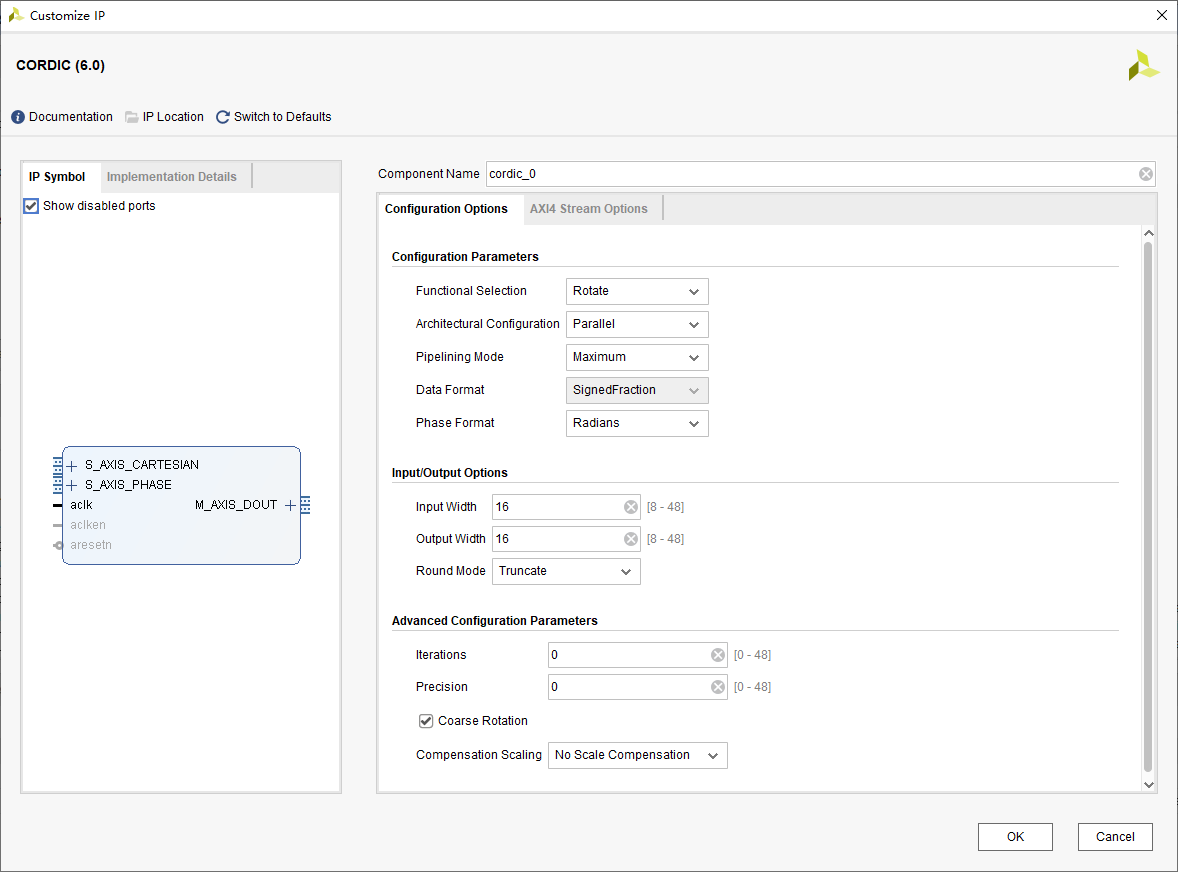Clear the Iterations value
The height and width of the screenshot is (872, 1178).
(717, 655)
